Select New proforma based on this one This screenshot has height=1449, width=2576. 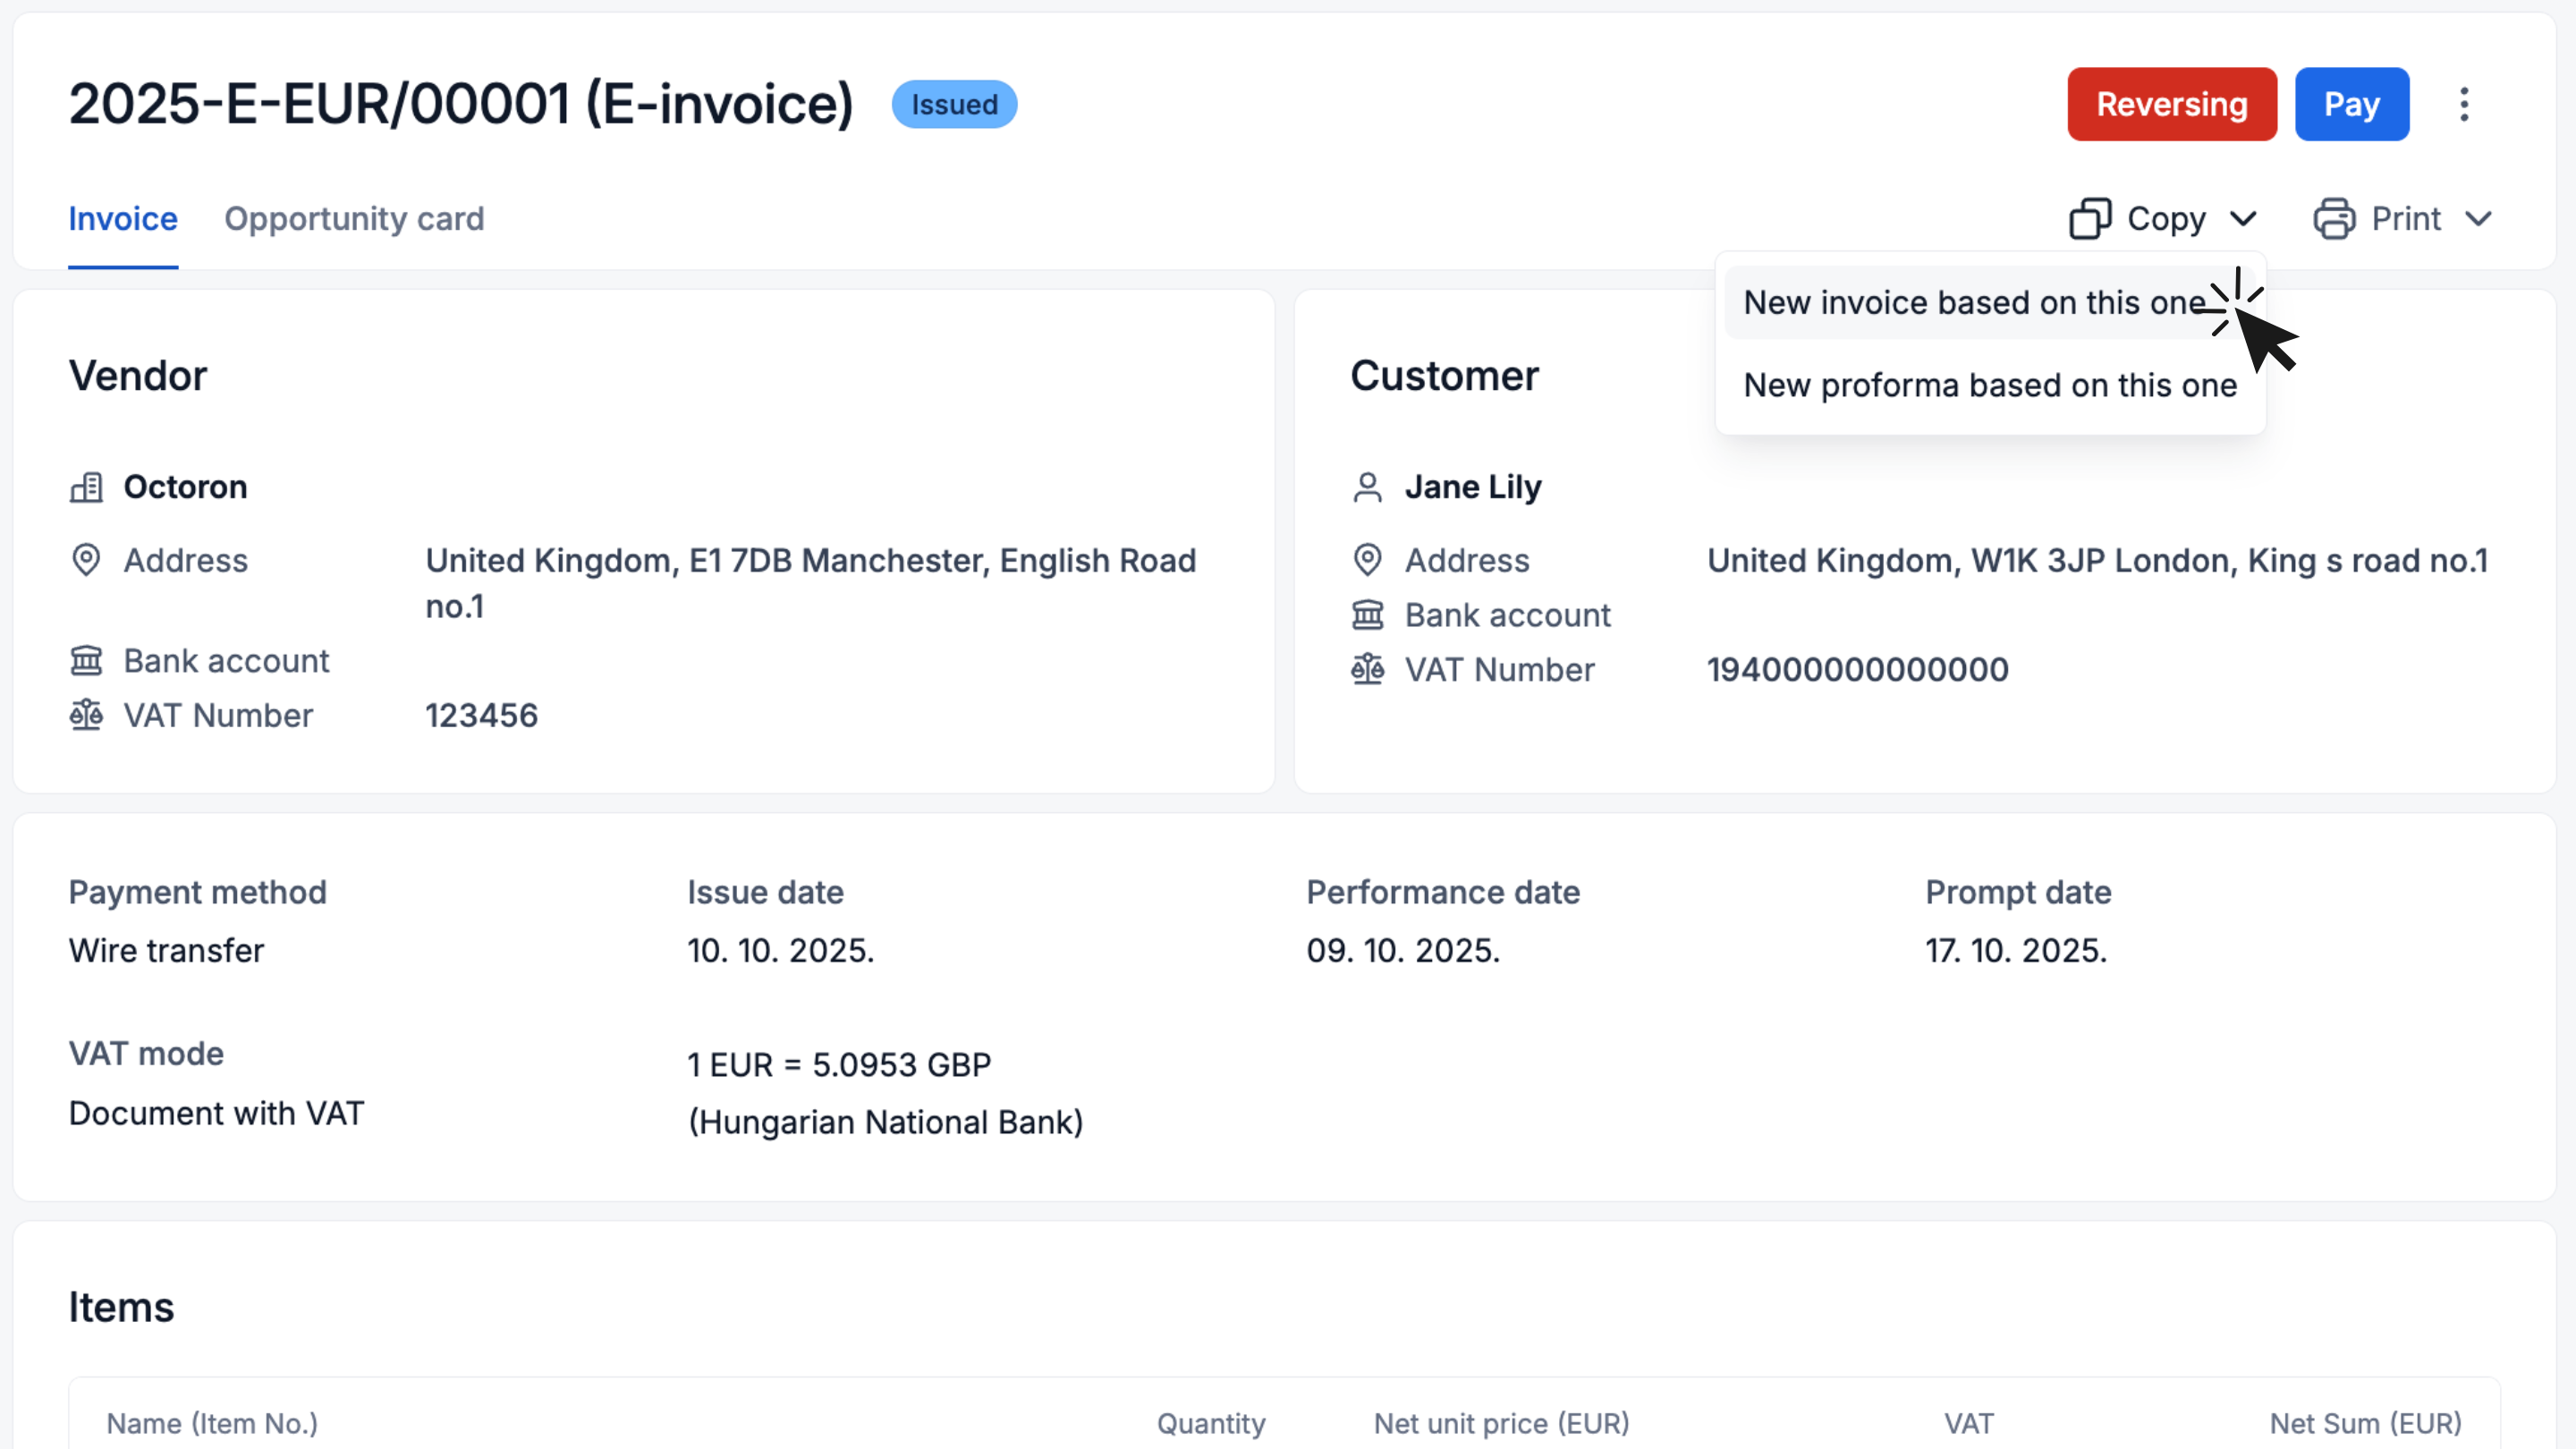(x=1990, y=385)
